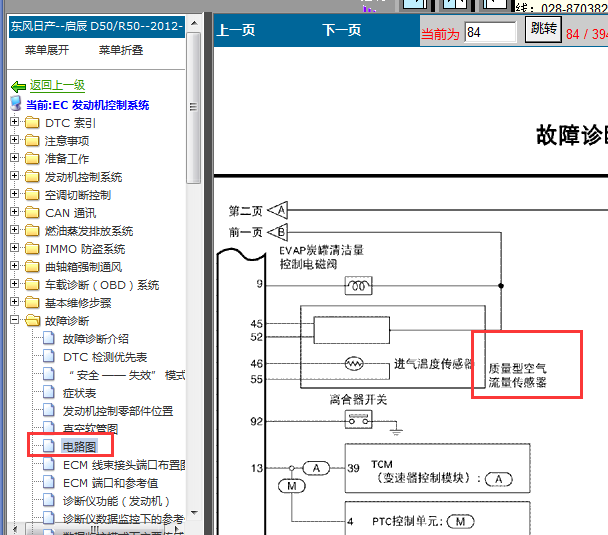Click the page icon for DTC 检测优先表

tap(48, 356)
